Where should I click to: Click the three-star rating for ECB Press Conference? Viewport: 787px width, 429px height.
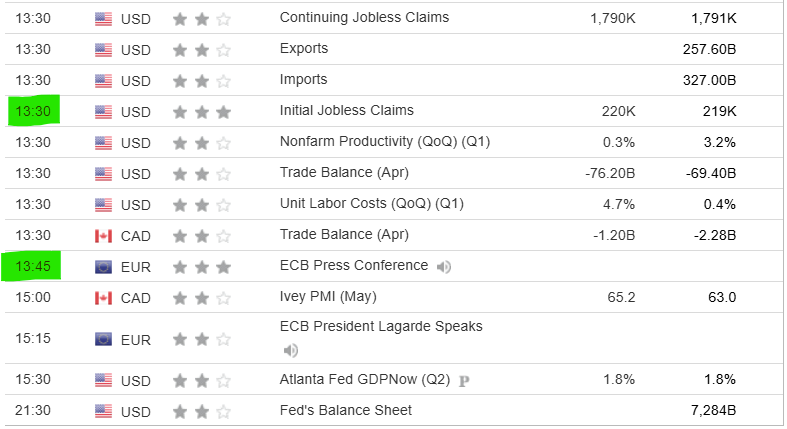coord(202,267)
